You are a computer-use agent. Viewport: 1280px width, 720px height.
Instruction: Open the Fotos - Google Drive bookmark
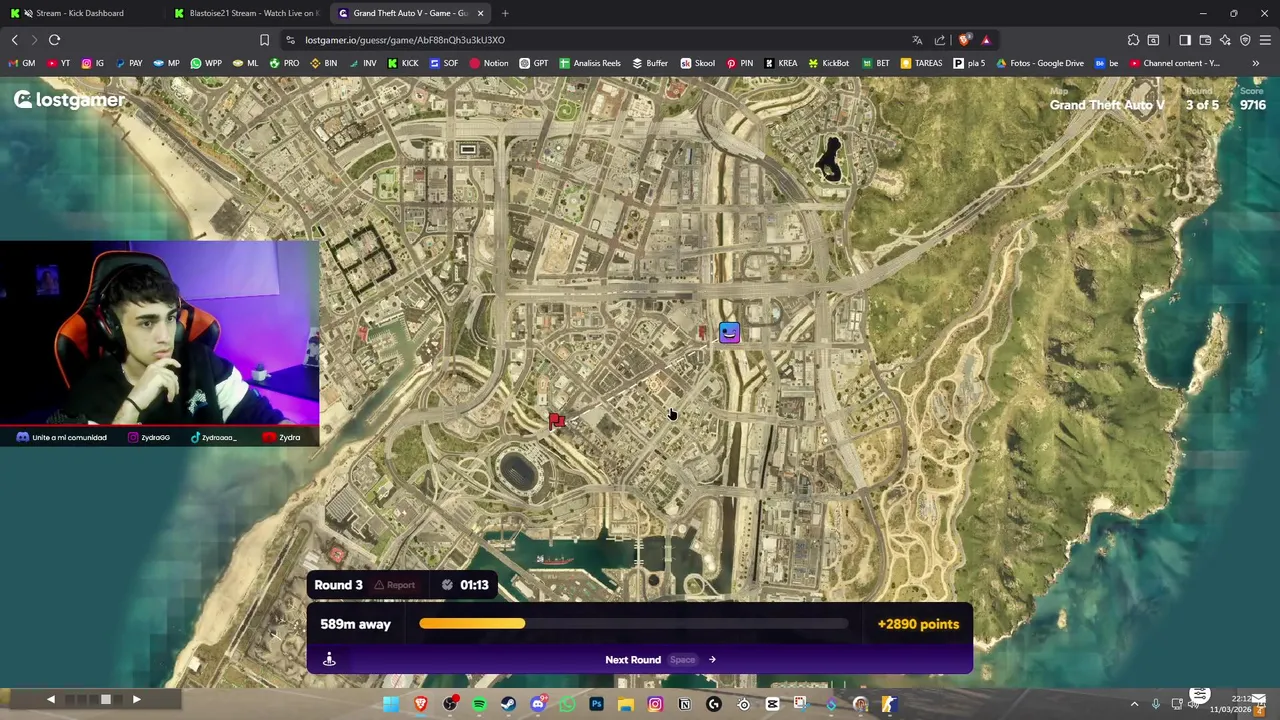click(x=1039, y=63)
